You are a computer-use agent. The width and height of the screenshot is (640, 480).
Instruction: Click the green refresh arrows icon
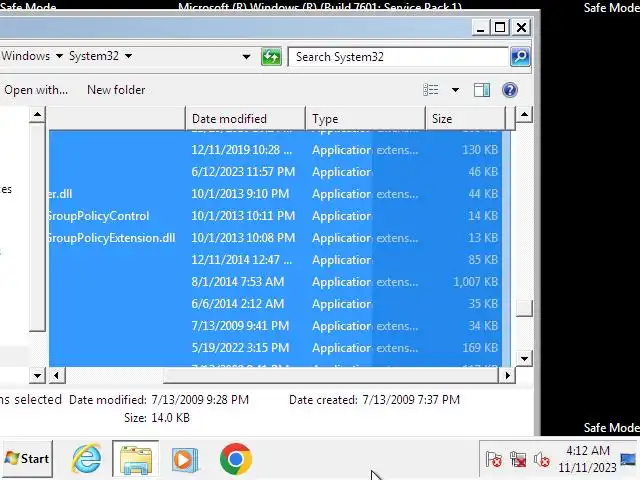point(271,57)
